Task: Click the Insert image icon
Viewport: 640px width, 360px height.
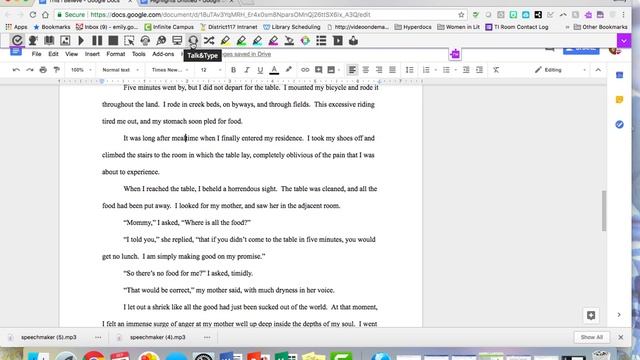Action: pyautogui.click(x=331, y=70)
